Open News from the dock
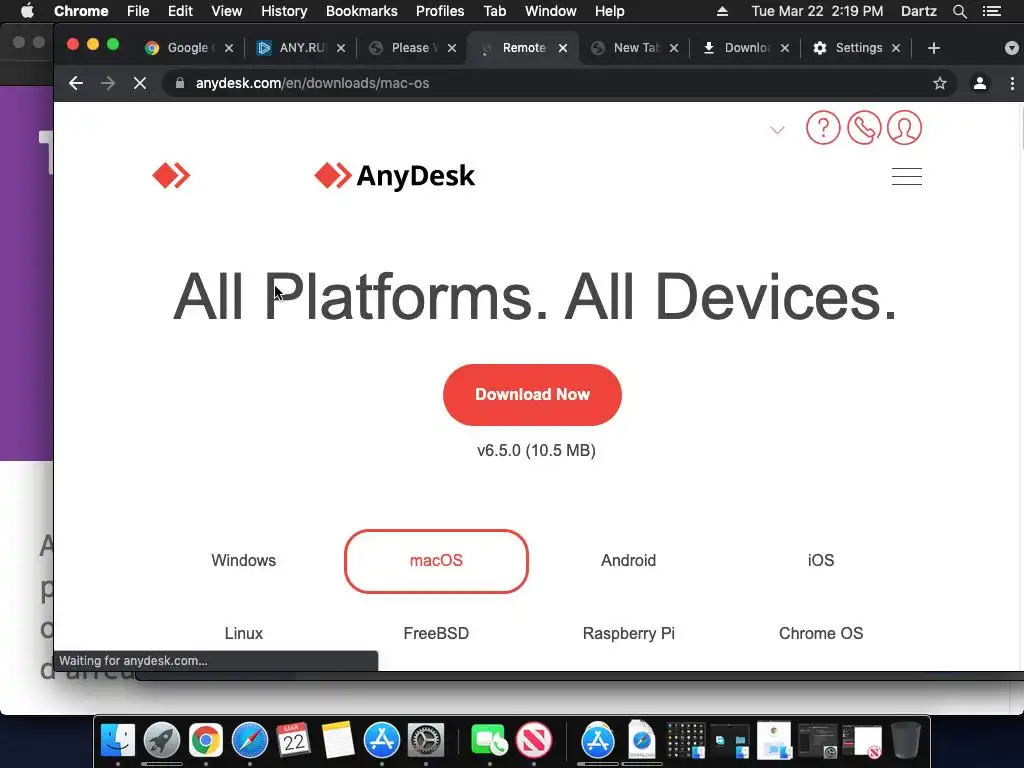 pyautogui.click(x=534, y=741)
